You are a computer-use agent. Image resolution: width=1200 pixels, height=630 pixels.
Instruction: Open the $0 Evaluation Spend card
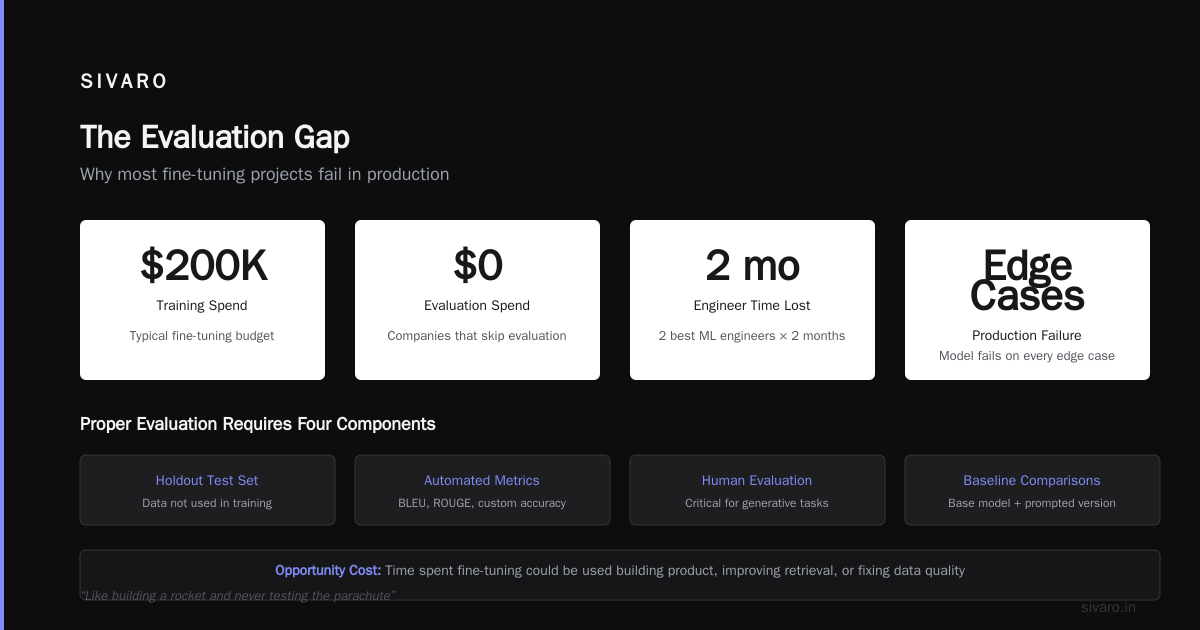477,300
